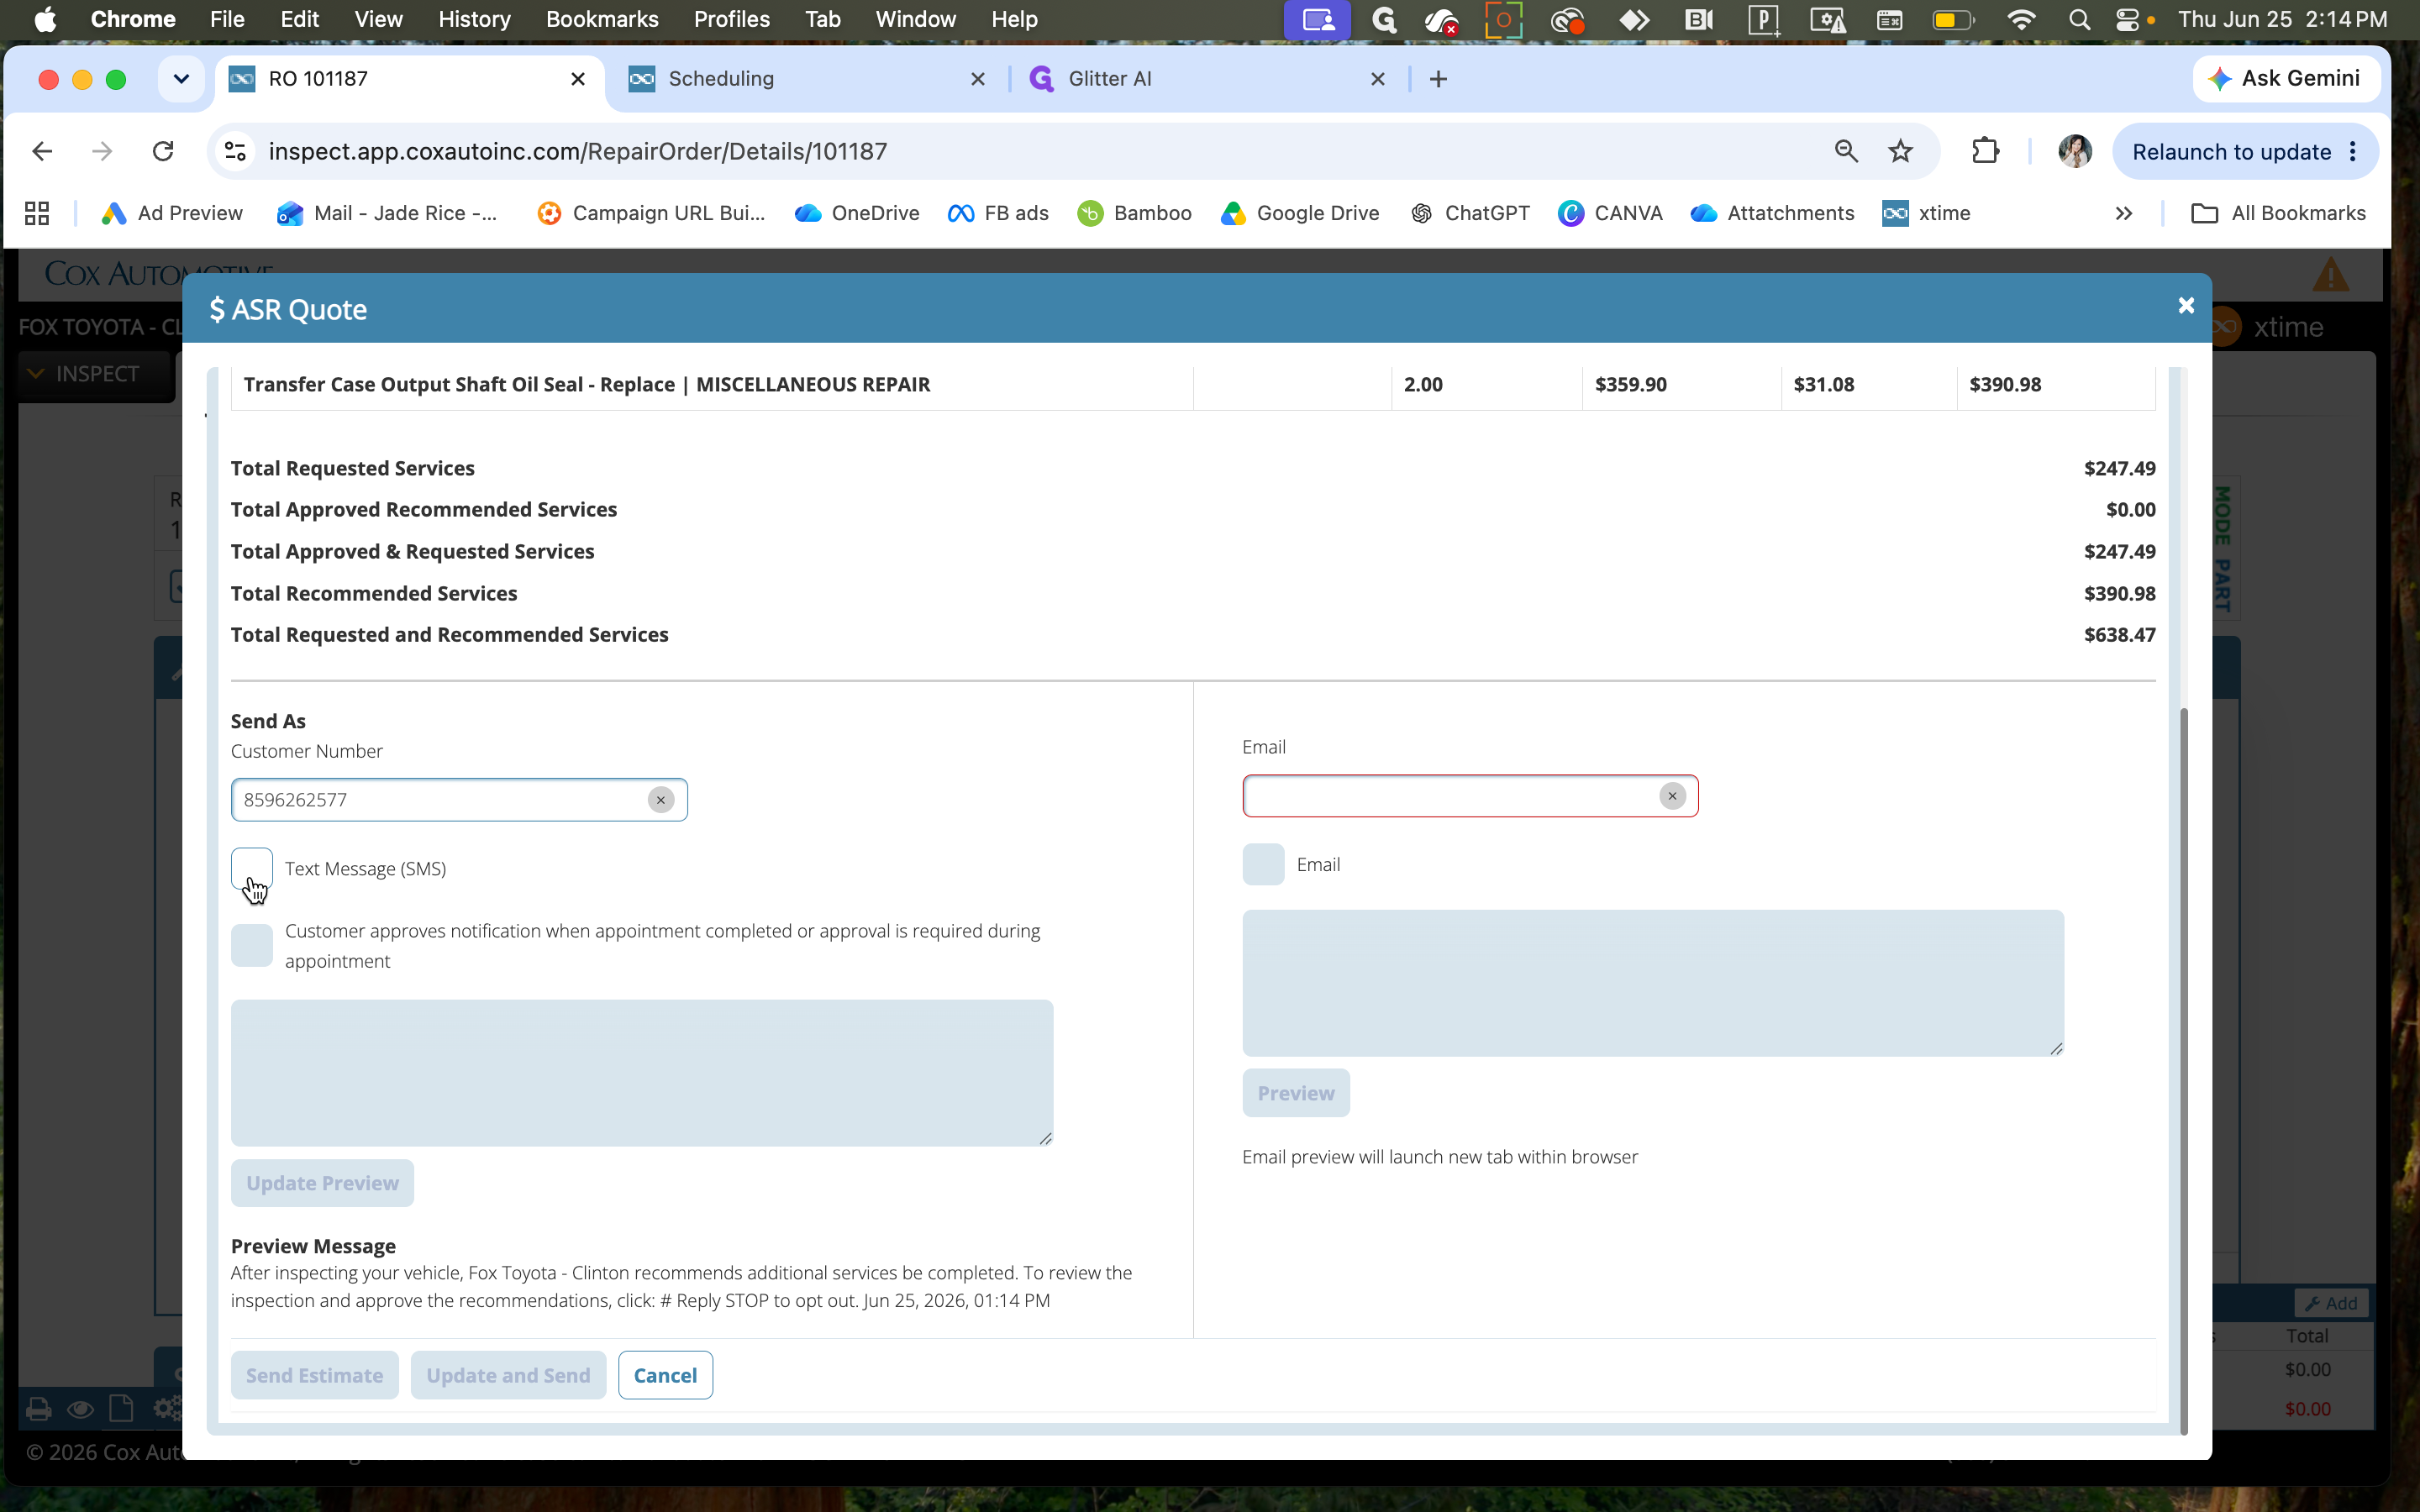Bookmark this page with the star icon
Viewport: 2420px width, 1512px height.
tap(1900, 151)
